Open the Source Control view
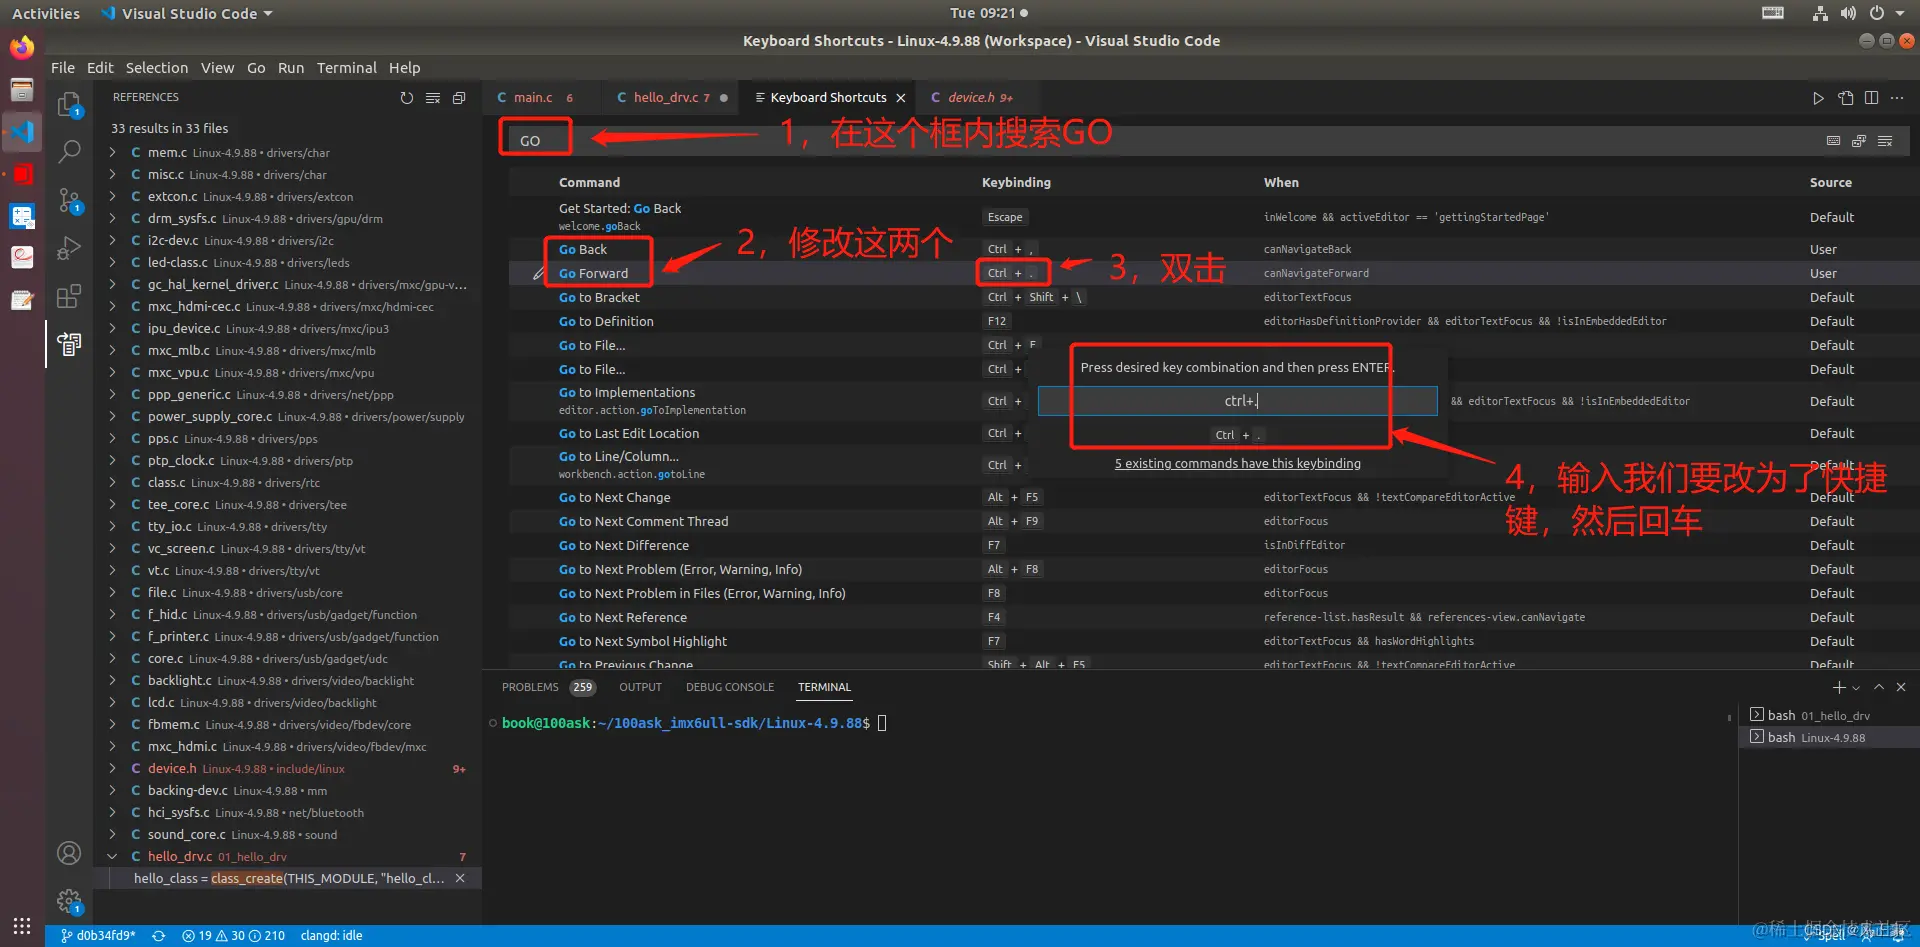 point(69,200)
